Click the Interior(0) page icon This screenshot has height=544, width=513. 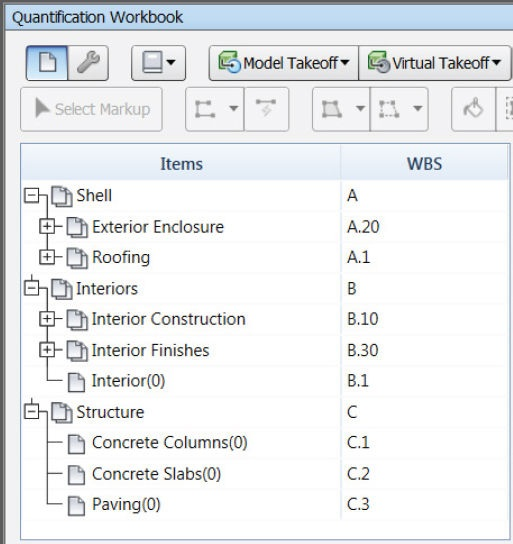[x=76, y=382]
